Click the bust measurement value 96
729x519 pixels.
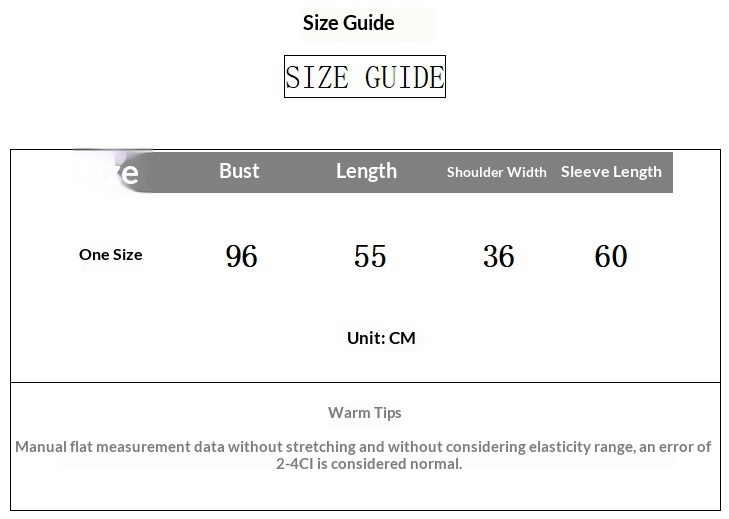click(x=241, y=257)
